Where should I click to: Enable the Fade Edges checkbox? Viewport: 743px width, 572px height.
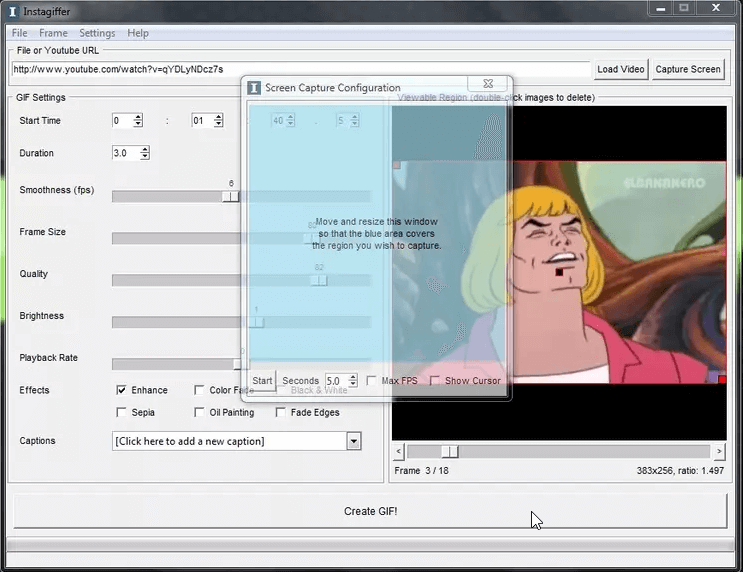point(281,412)
